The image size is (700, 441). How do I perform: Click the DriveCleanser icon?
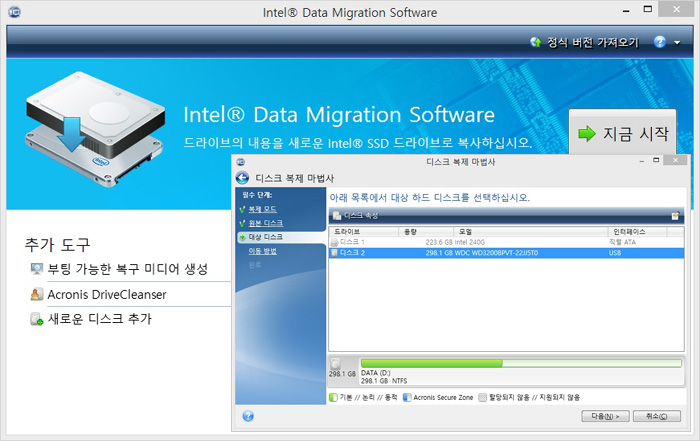point(37,295)
